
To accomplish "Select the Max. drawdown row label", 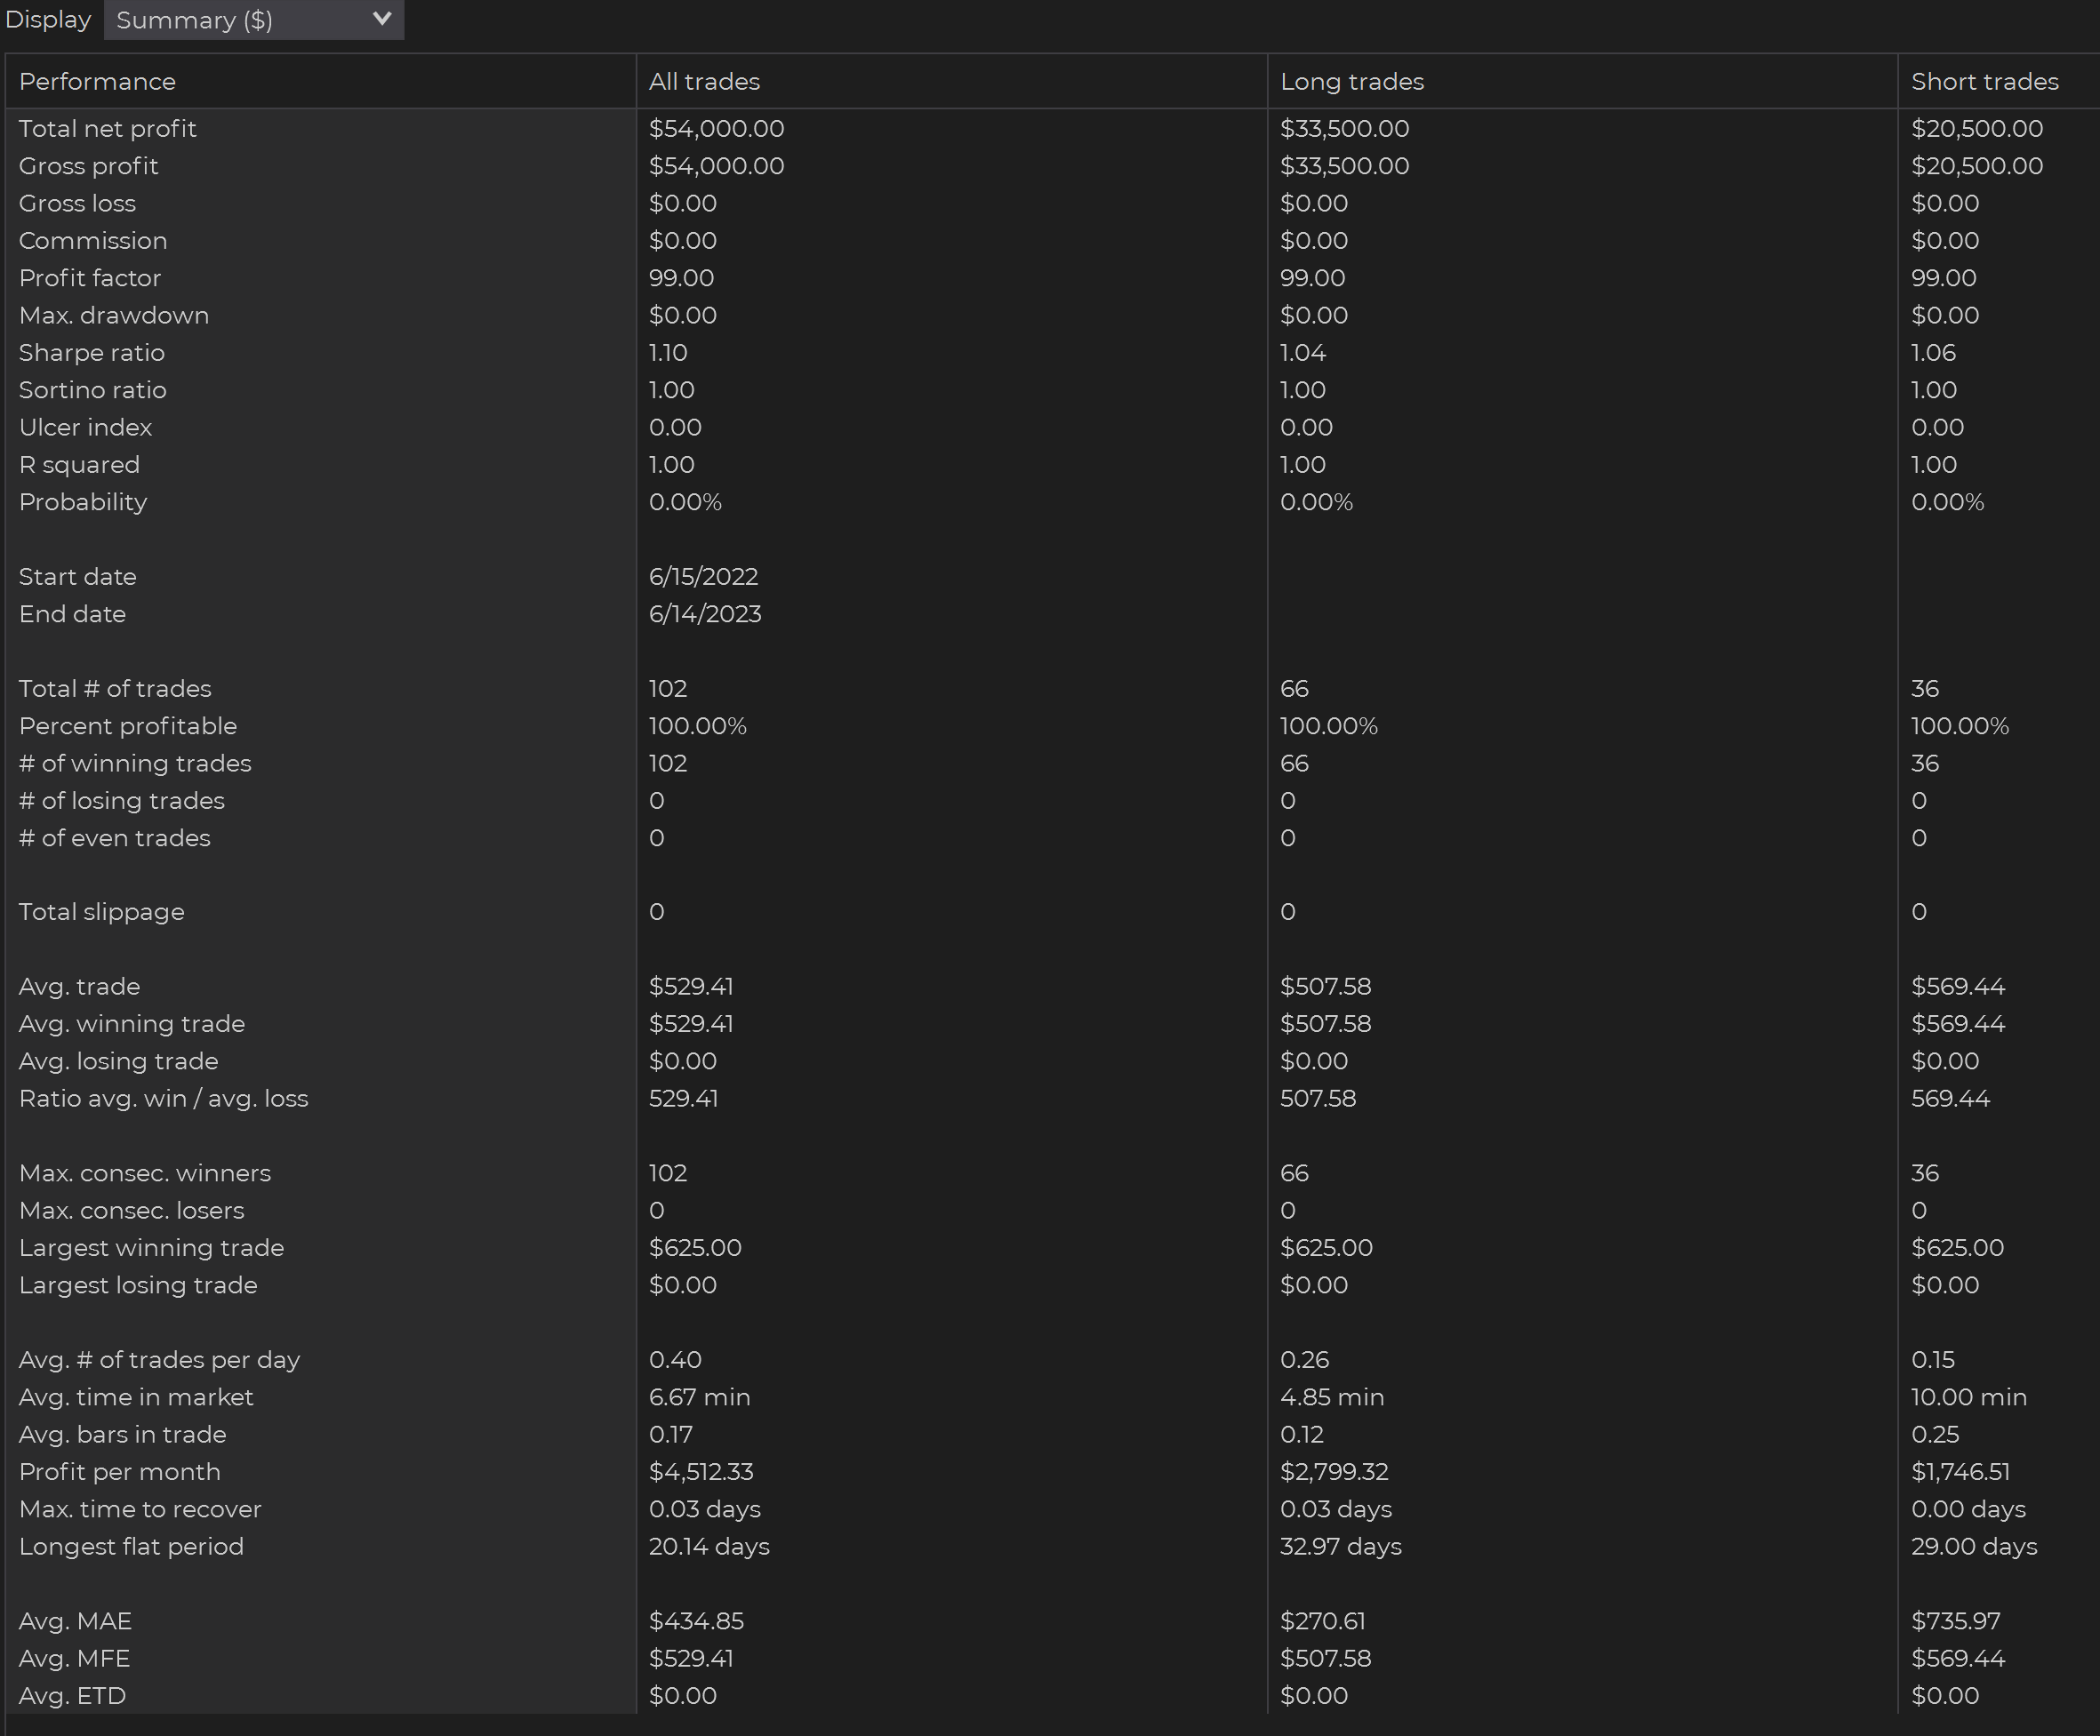I will [x=114, y=316].
